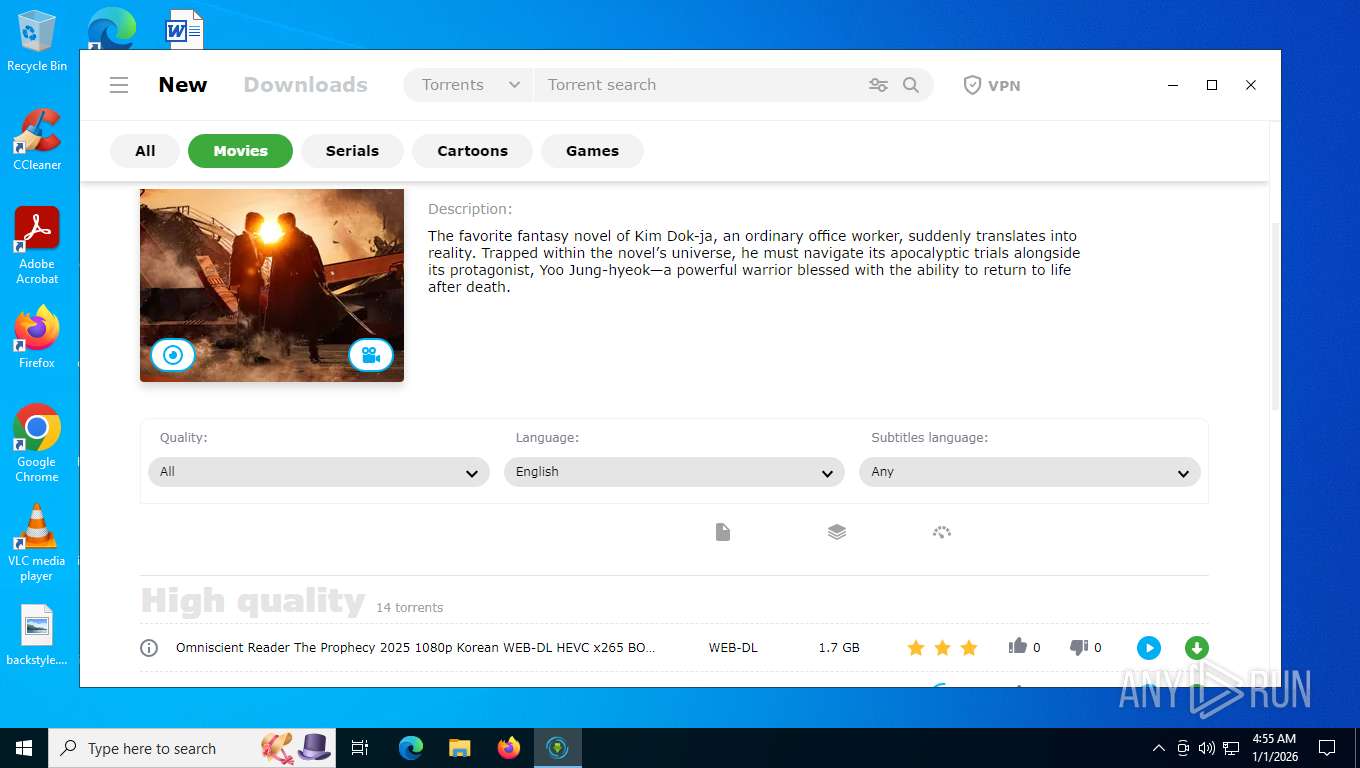Click the movie poster thumbnail
This screenshot has width=1360, height=768.
[272, 285]
